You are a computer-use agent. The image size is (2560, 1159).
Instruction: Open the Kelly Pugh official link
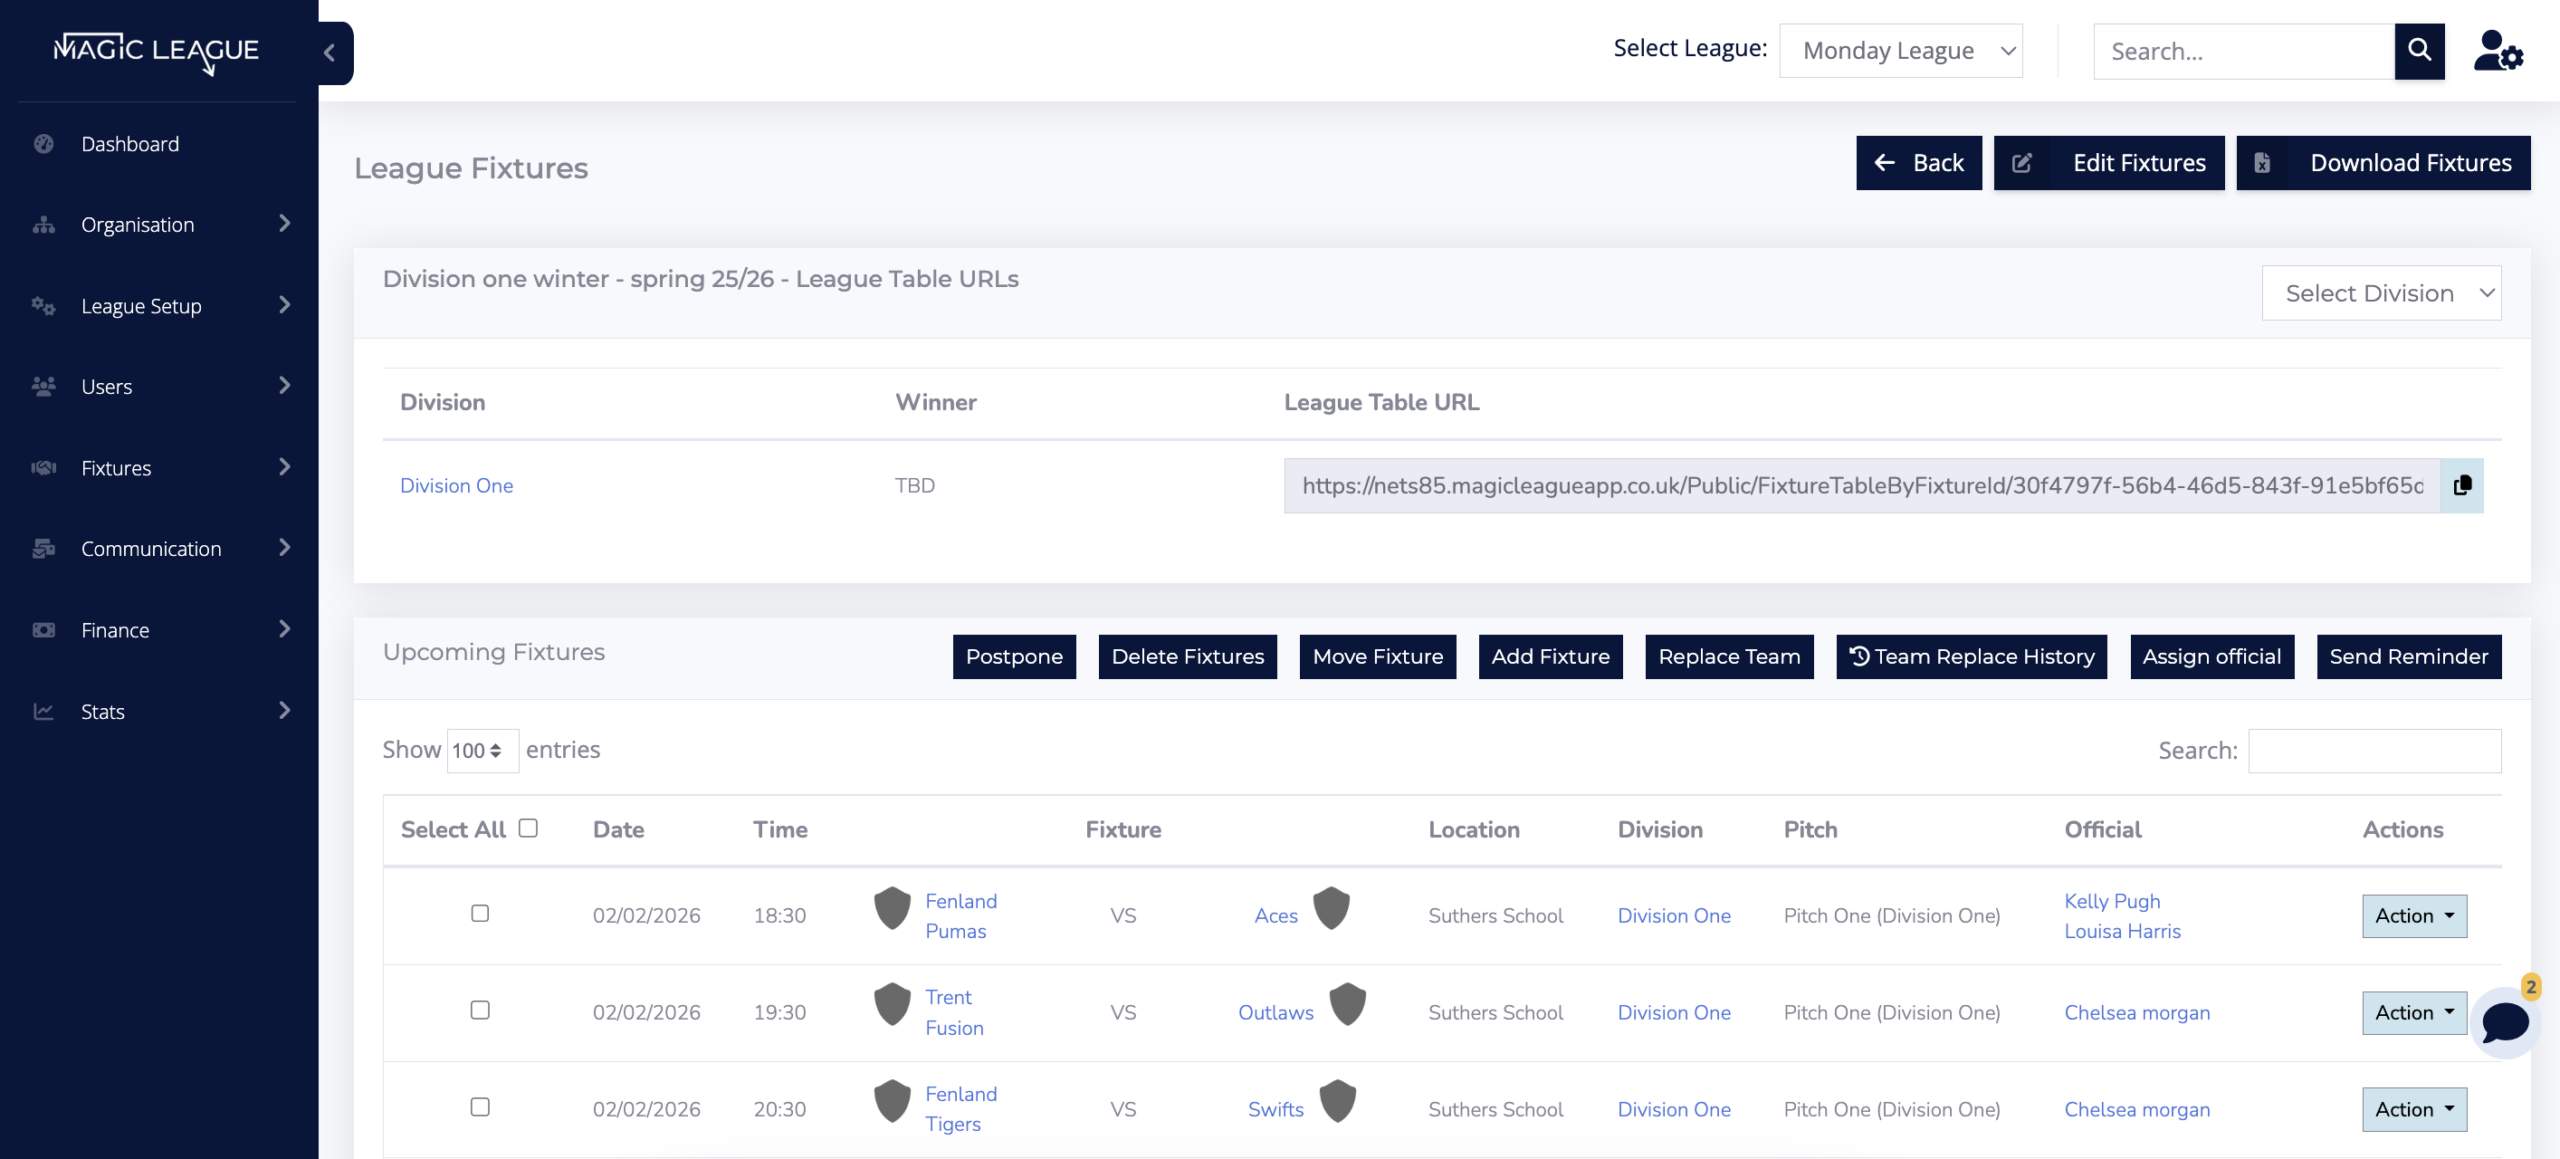(x=2112, y=901)
